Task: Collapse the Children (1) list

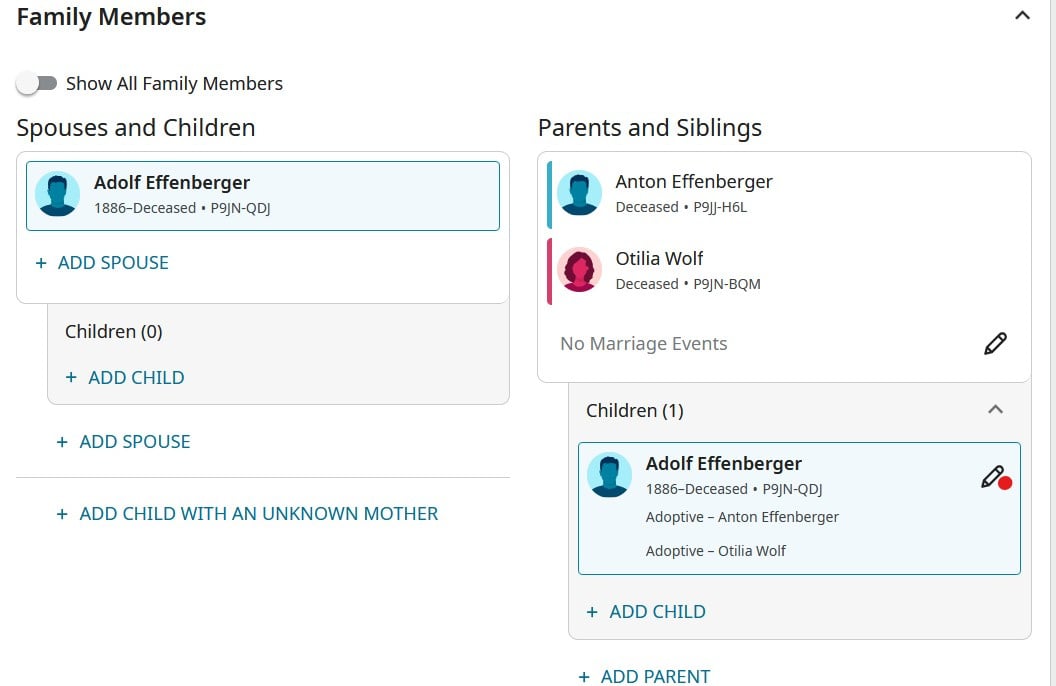Action: tap(995, 409)
